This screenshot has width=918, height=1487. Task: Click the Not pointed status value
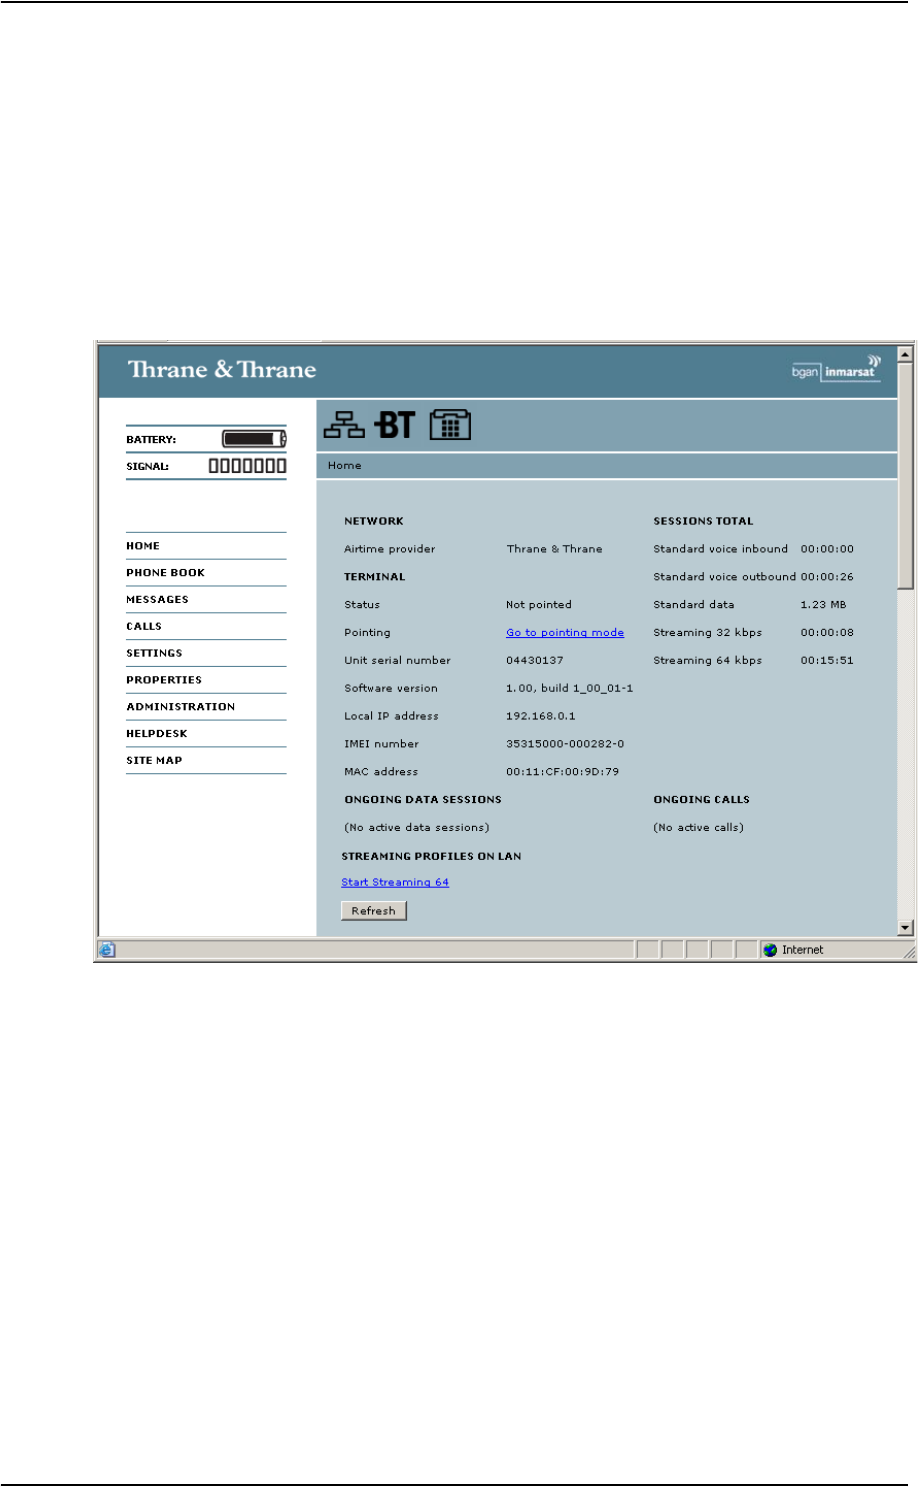(539, 605)
